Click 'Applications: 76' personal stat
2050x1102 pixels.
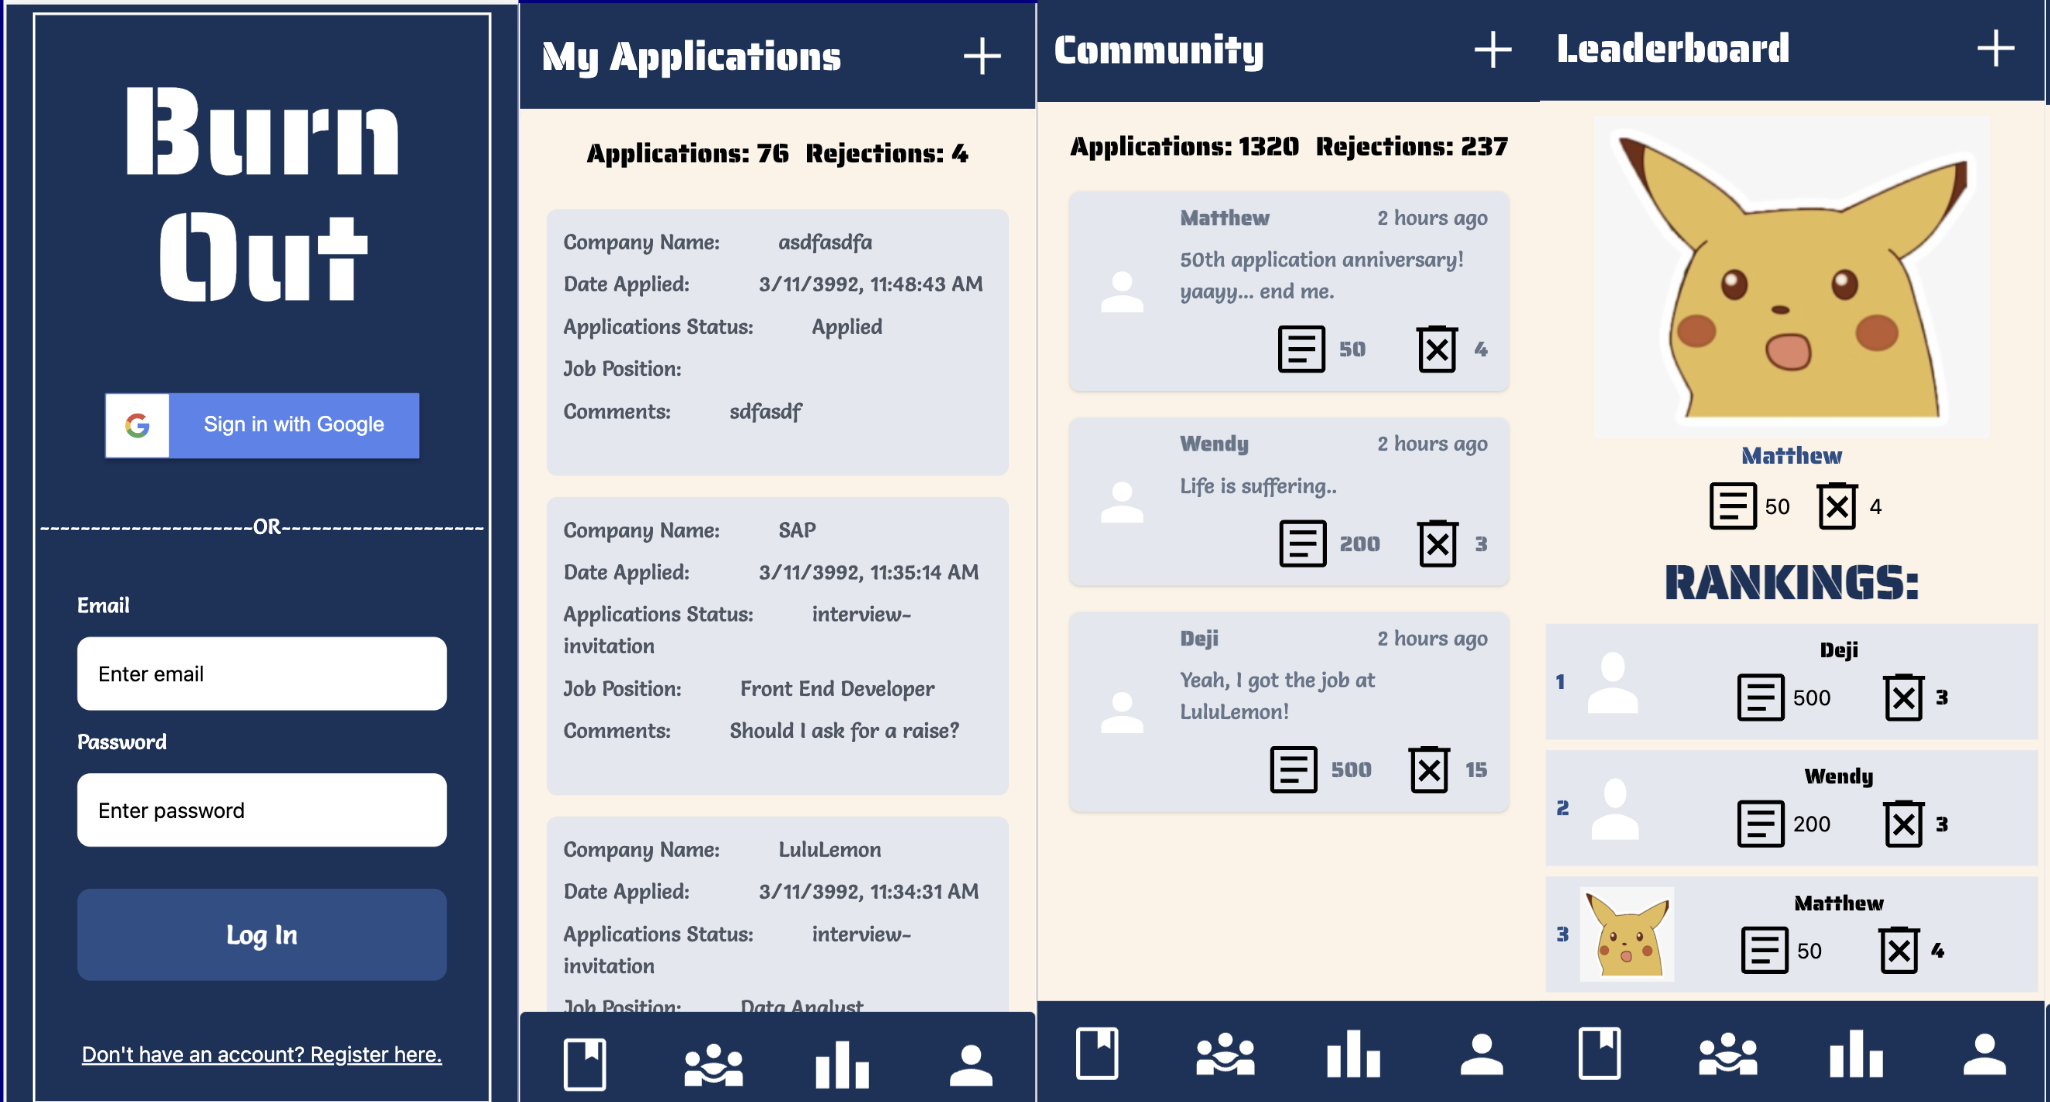click(x=687, y=154)
